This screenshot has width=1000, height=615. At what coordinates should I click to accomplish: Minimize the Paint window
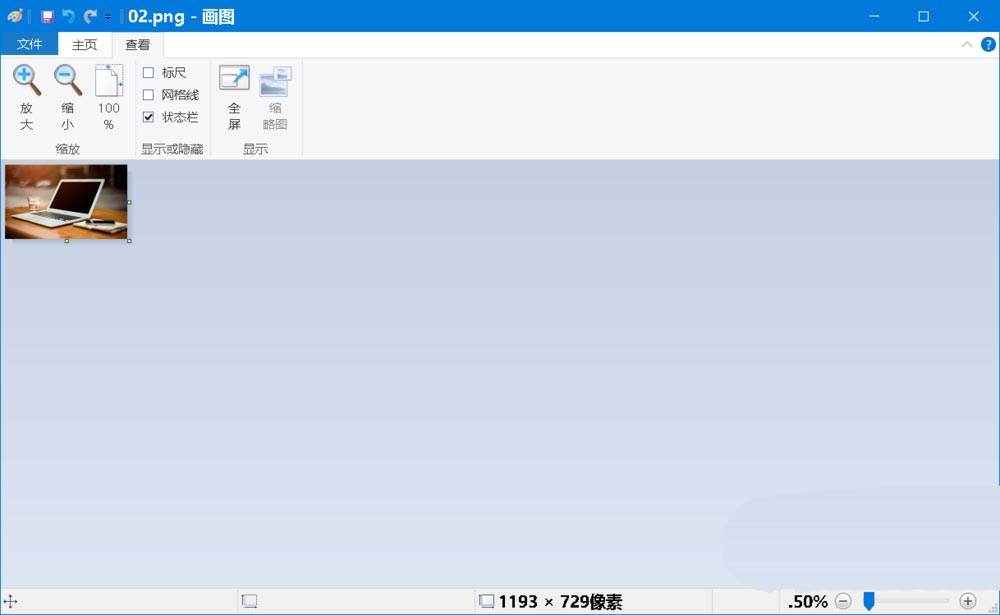point(874,16)
